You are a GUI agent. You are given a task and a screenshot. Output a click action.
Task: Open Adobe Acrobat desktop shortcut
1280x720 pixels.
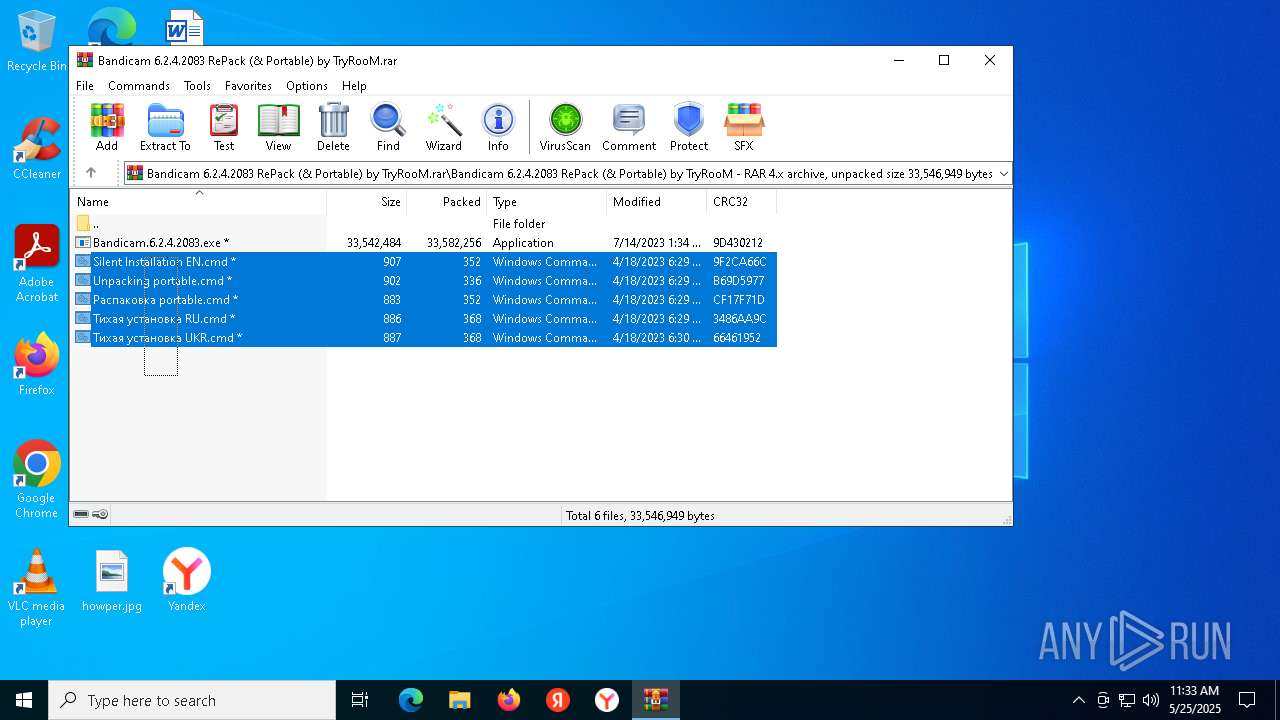[37, 263]
